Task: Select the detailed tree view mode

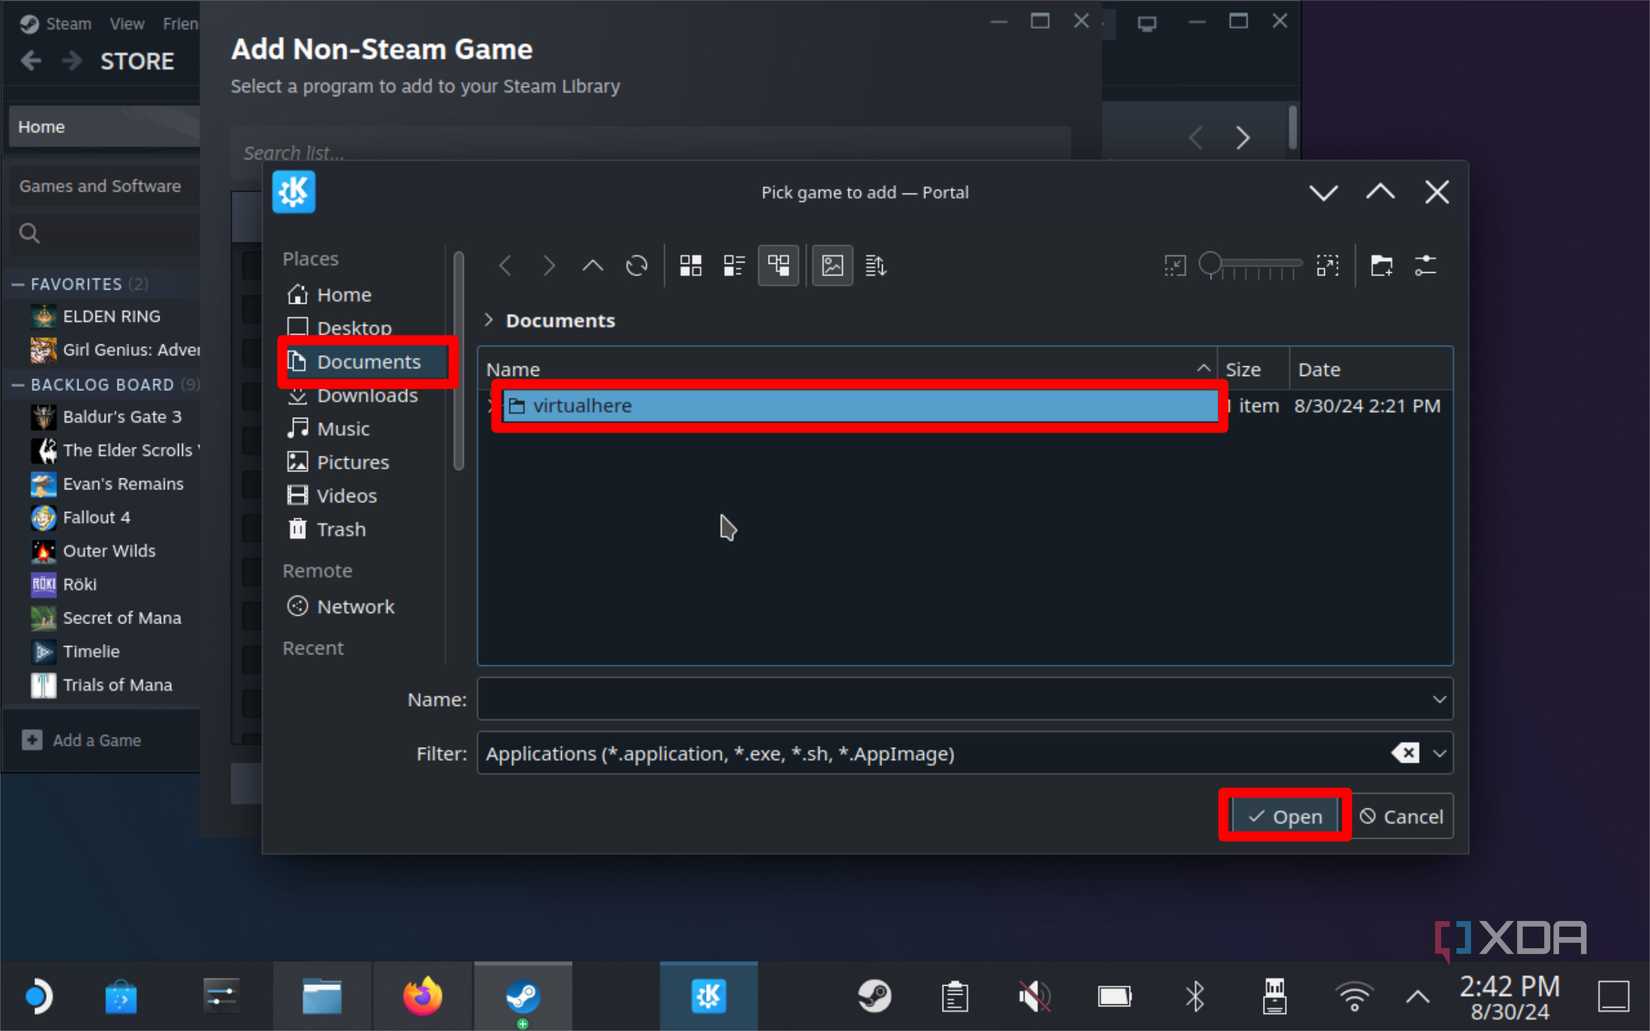Action: click(778, 265)
